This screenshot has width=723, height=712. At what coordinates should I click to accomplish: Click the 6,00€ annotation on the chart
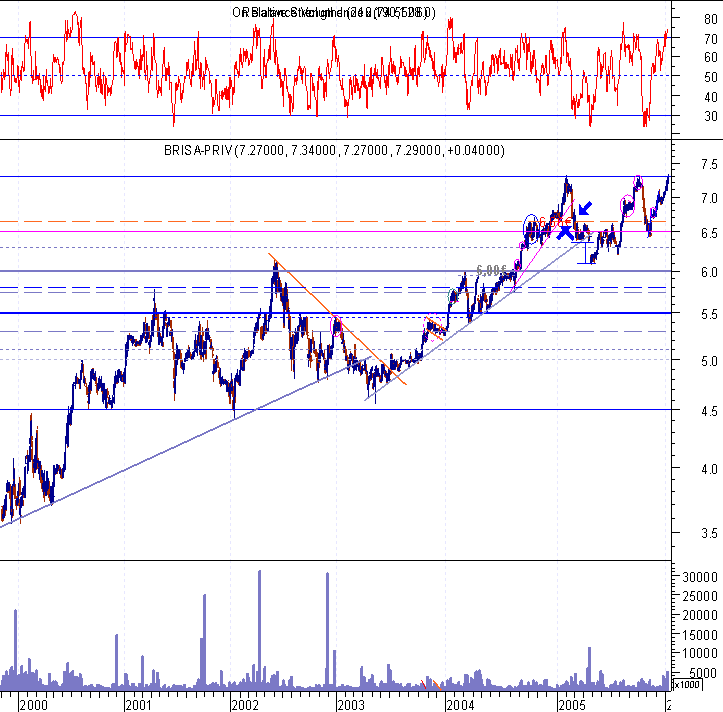(x=492, y=270)
